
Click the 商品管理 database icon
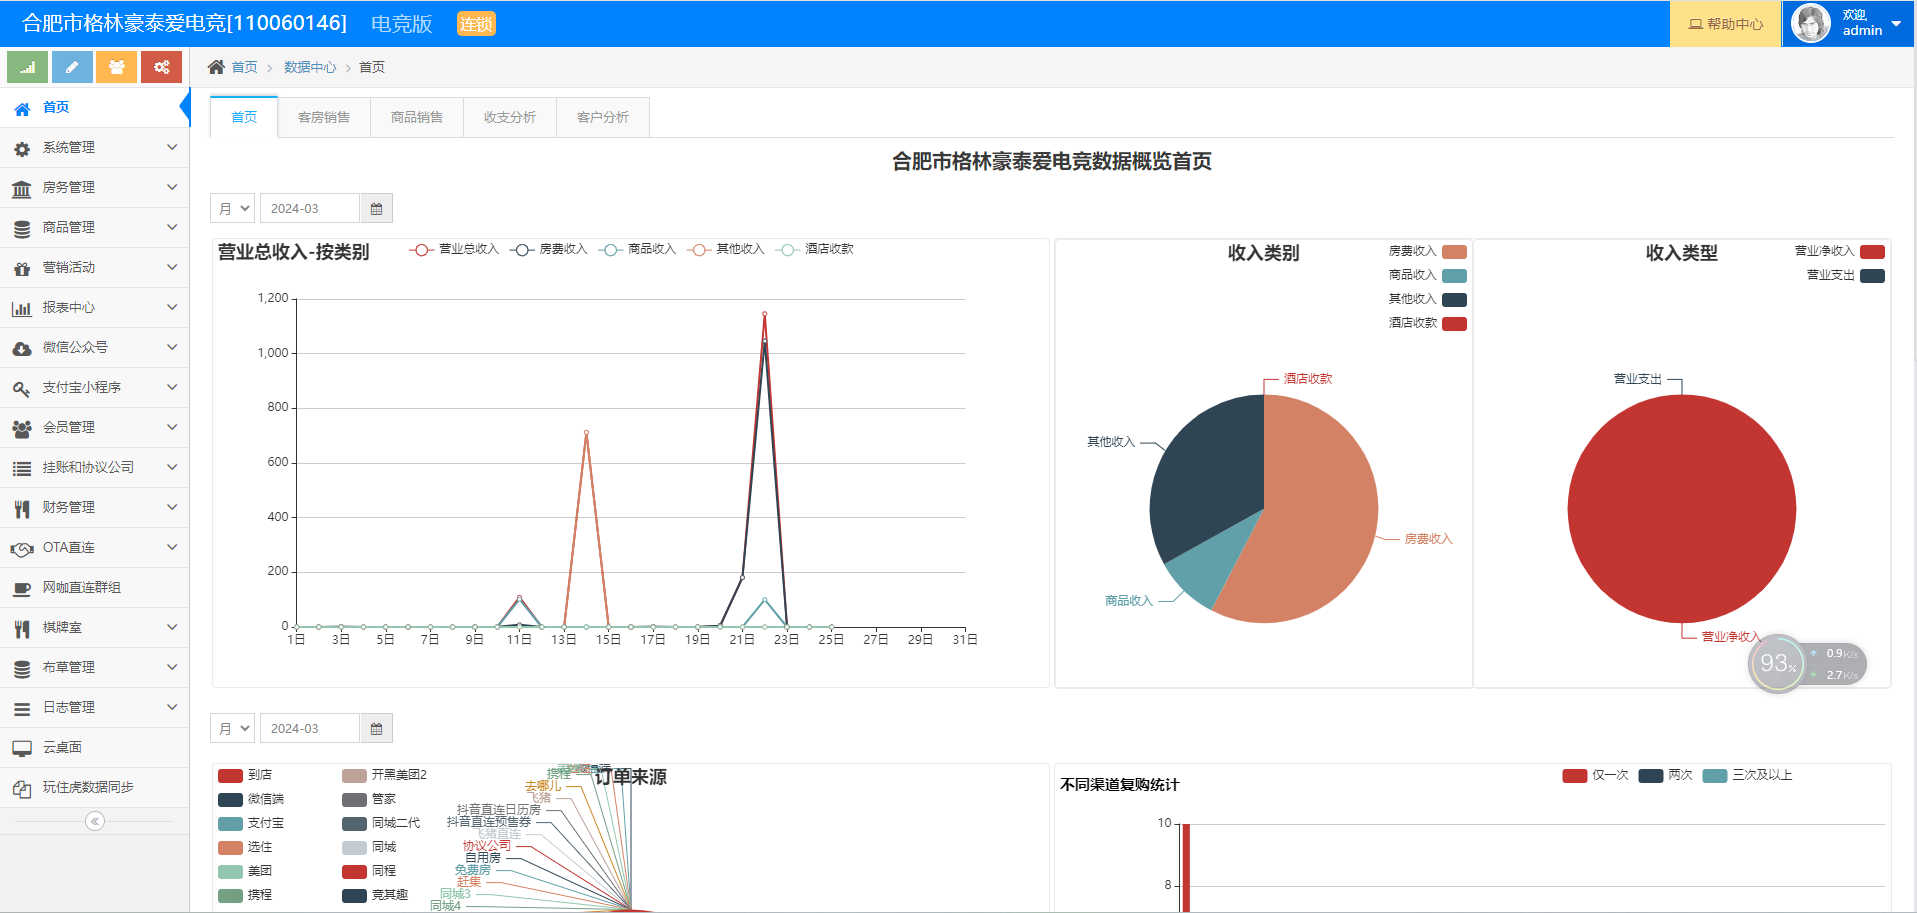22,228
